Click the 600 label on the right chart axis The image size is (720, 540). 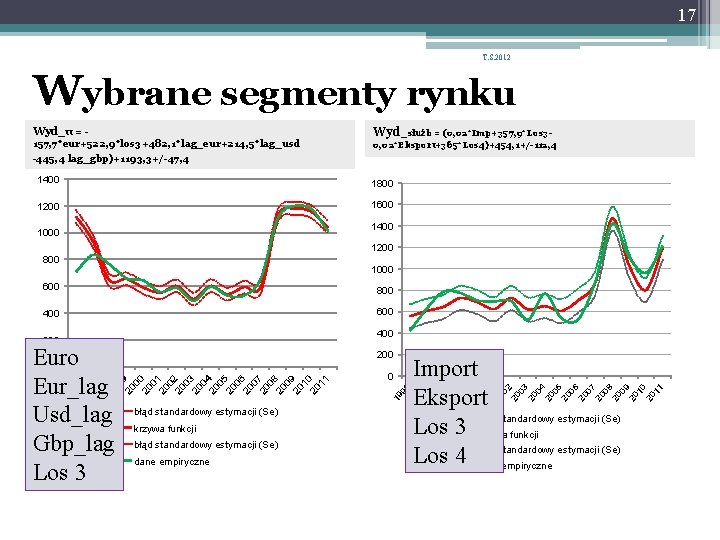385,312
